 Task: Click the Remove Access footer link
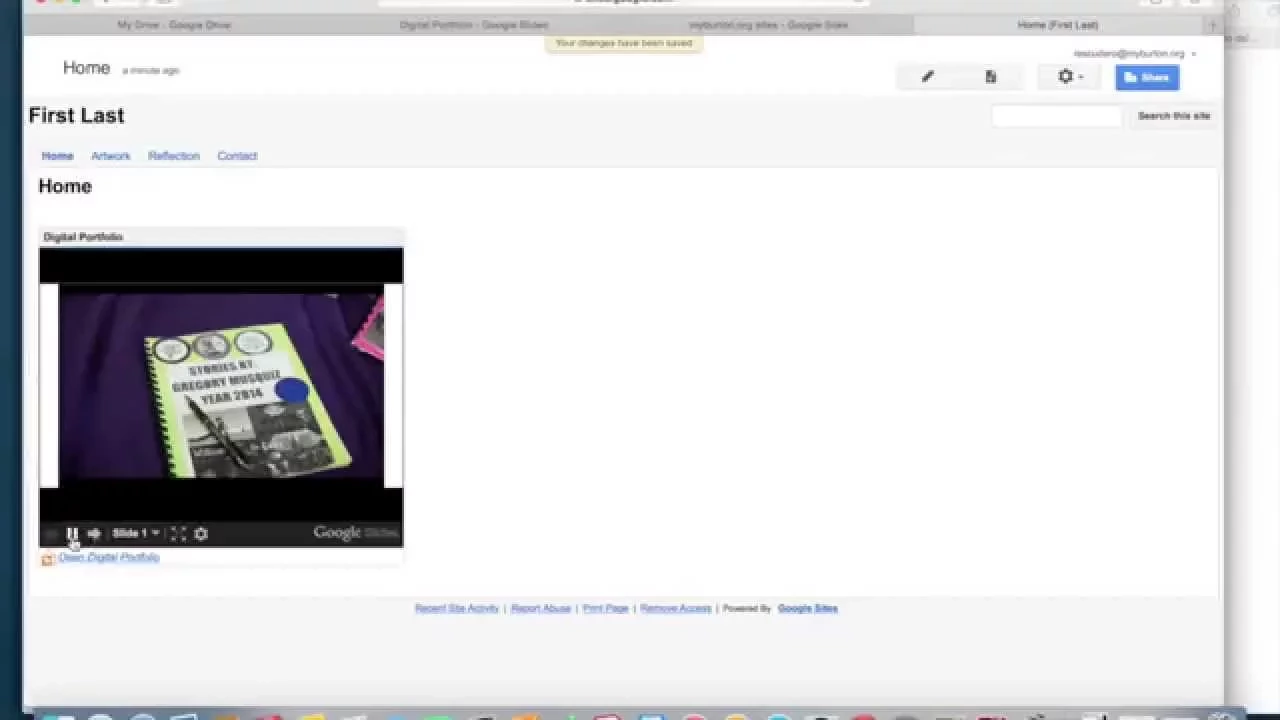[676, 608]
